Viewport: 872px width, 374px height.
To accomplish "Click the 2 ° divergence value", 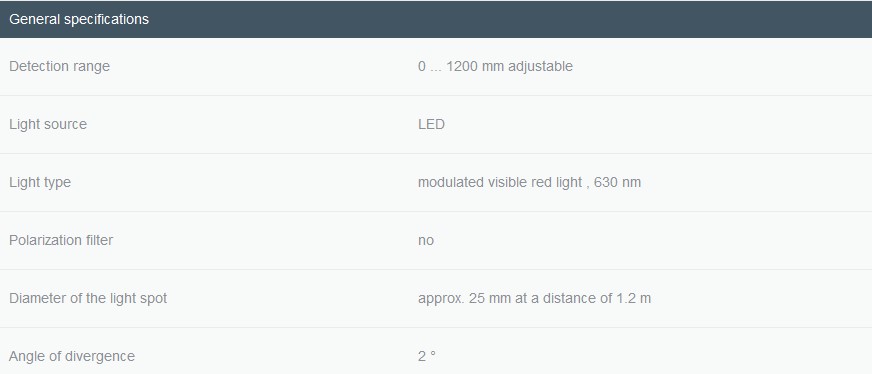I will [x=427, y=356].
